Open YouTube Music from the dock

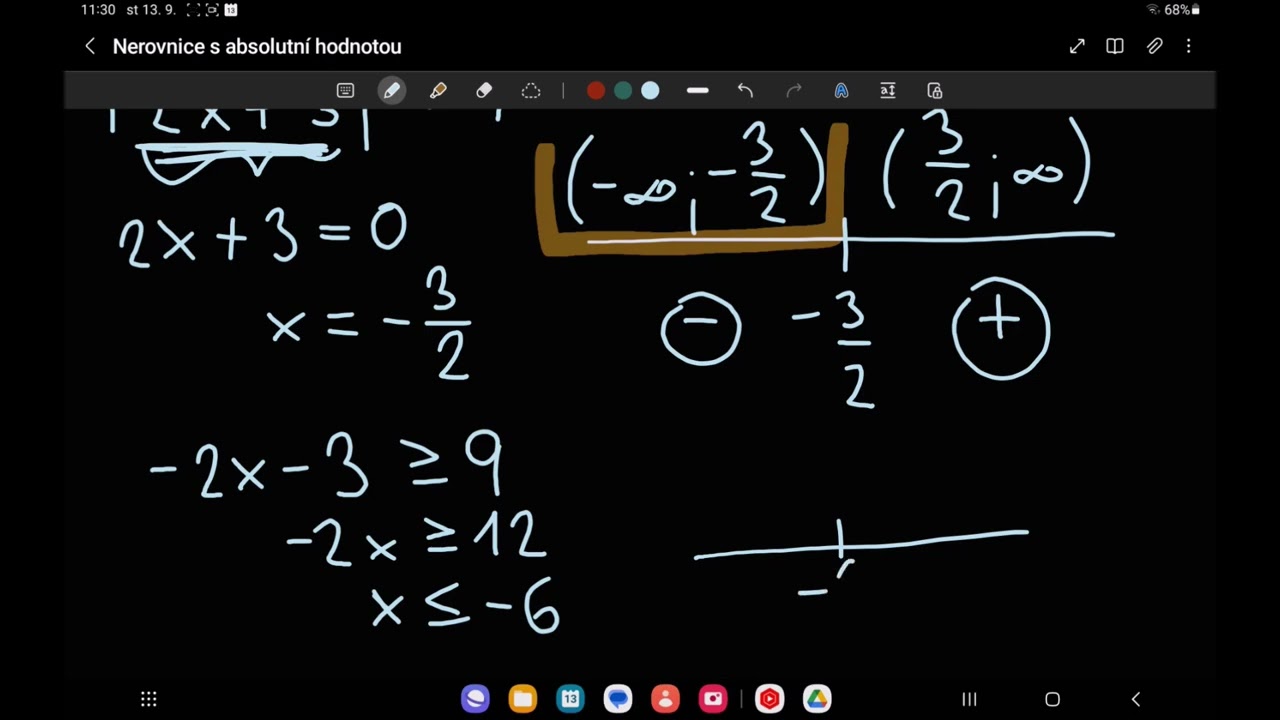[769, 699]
